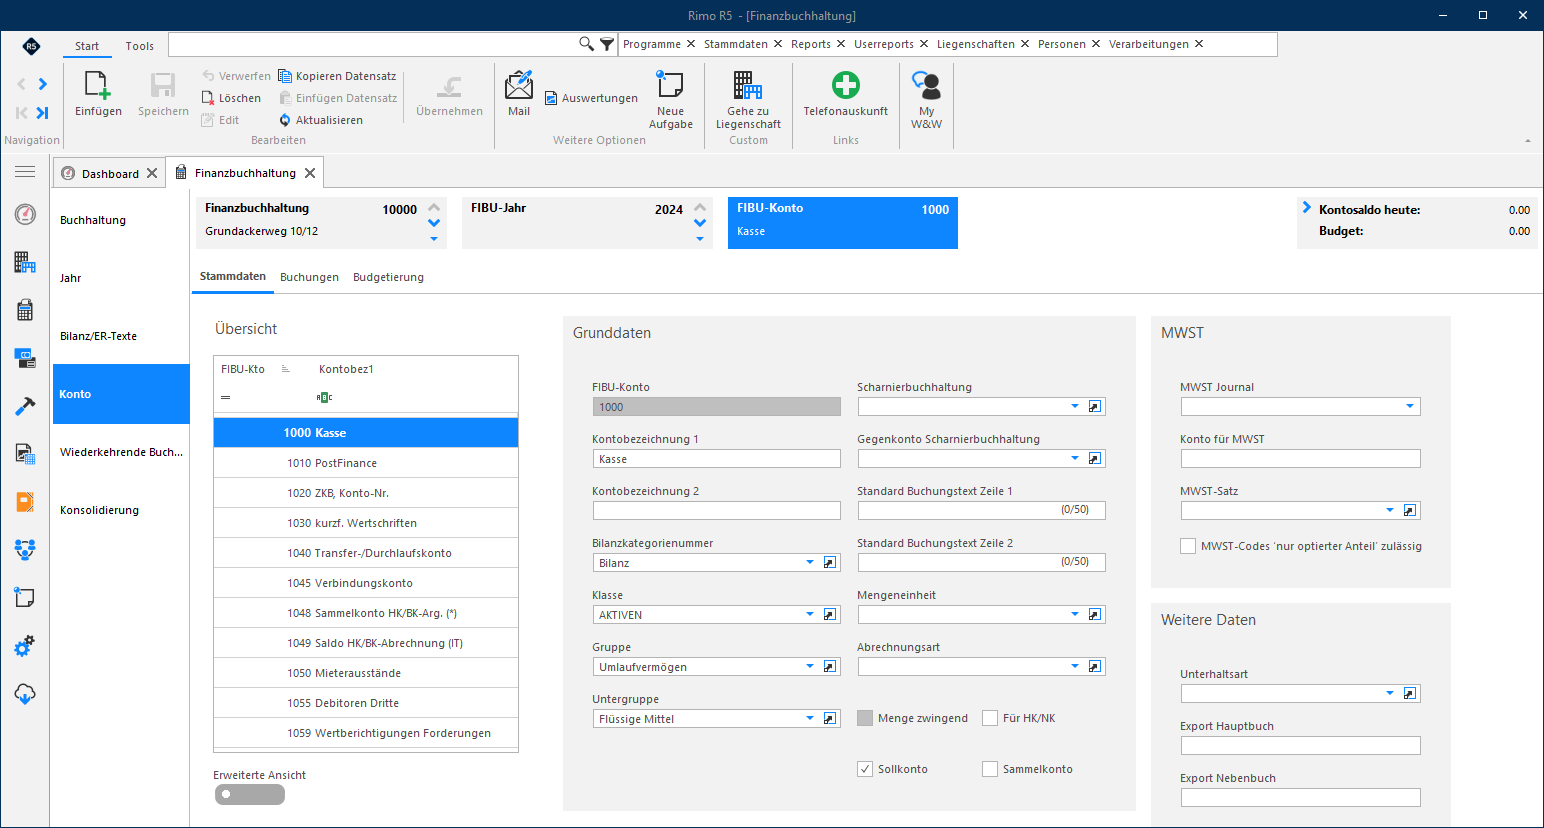The width and height of the screenshot is (1544, 828).
Task: Open the MWST Journal dropdown
Action: pos(1410,407)
